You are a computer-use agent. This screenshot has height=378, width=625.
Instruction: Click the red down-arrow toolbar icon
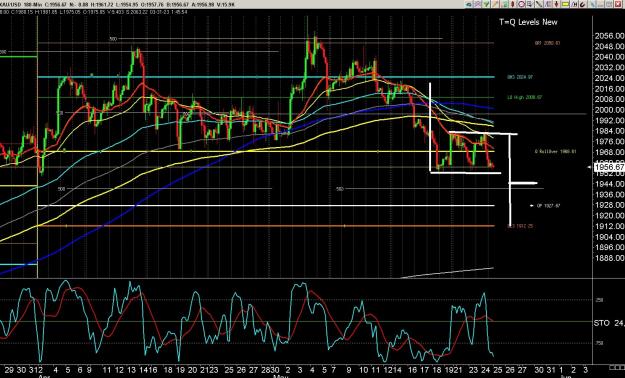[556, 4]
